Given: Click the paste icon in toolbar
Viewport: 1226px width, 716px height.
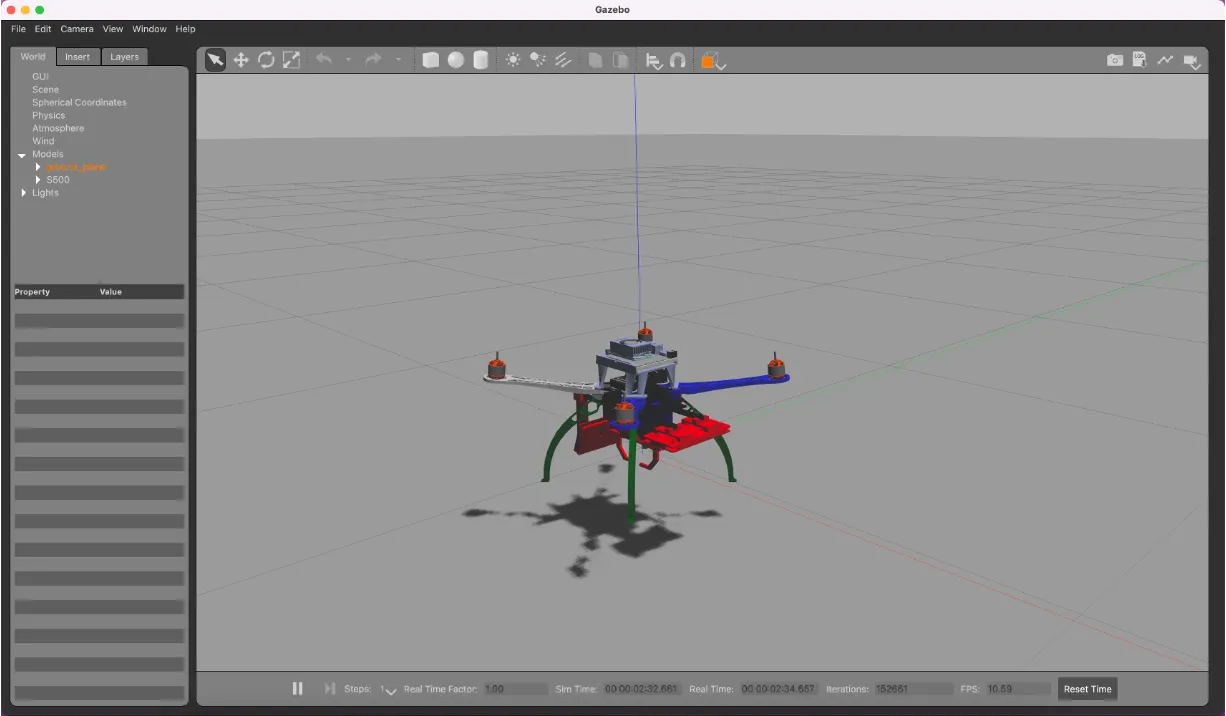Looking at the screenshot, I should 621,60.
